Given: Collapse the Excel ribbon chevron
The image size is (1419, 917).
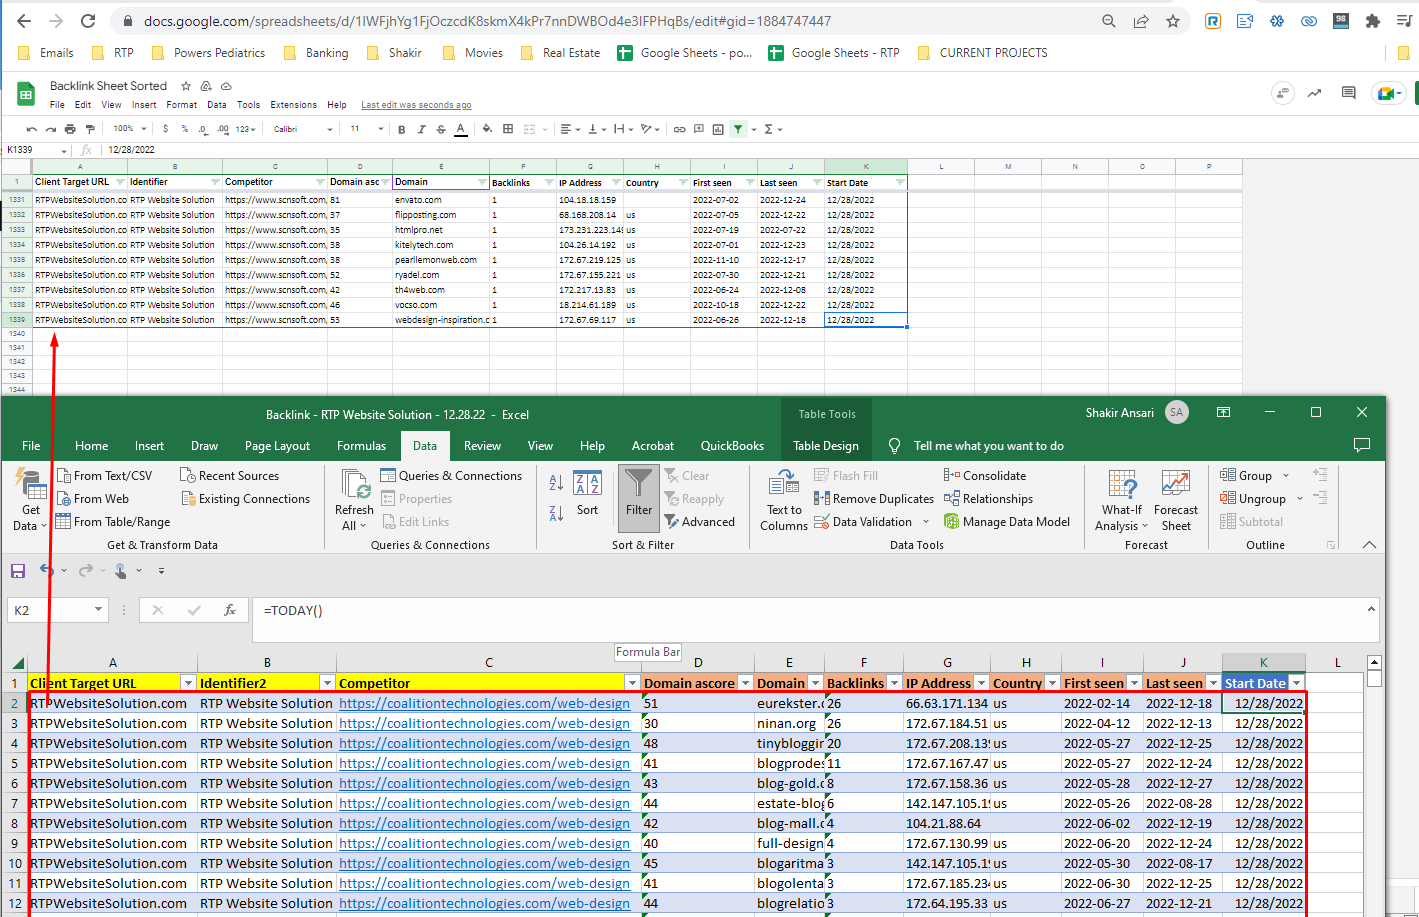Looking at the screenshot, I should [x=1369, y=545].
